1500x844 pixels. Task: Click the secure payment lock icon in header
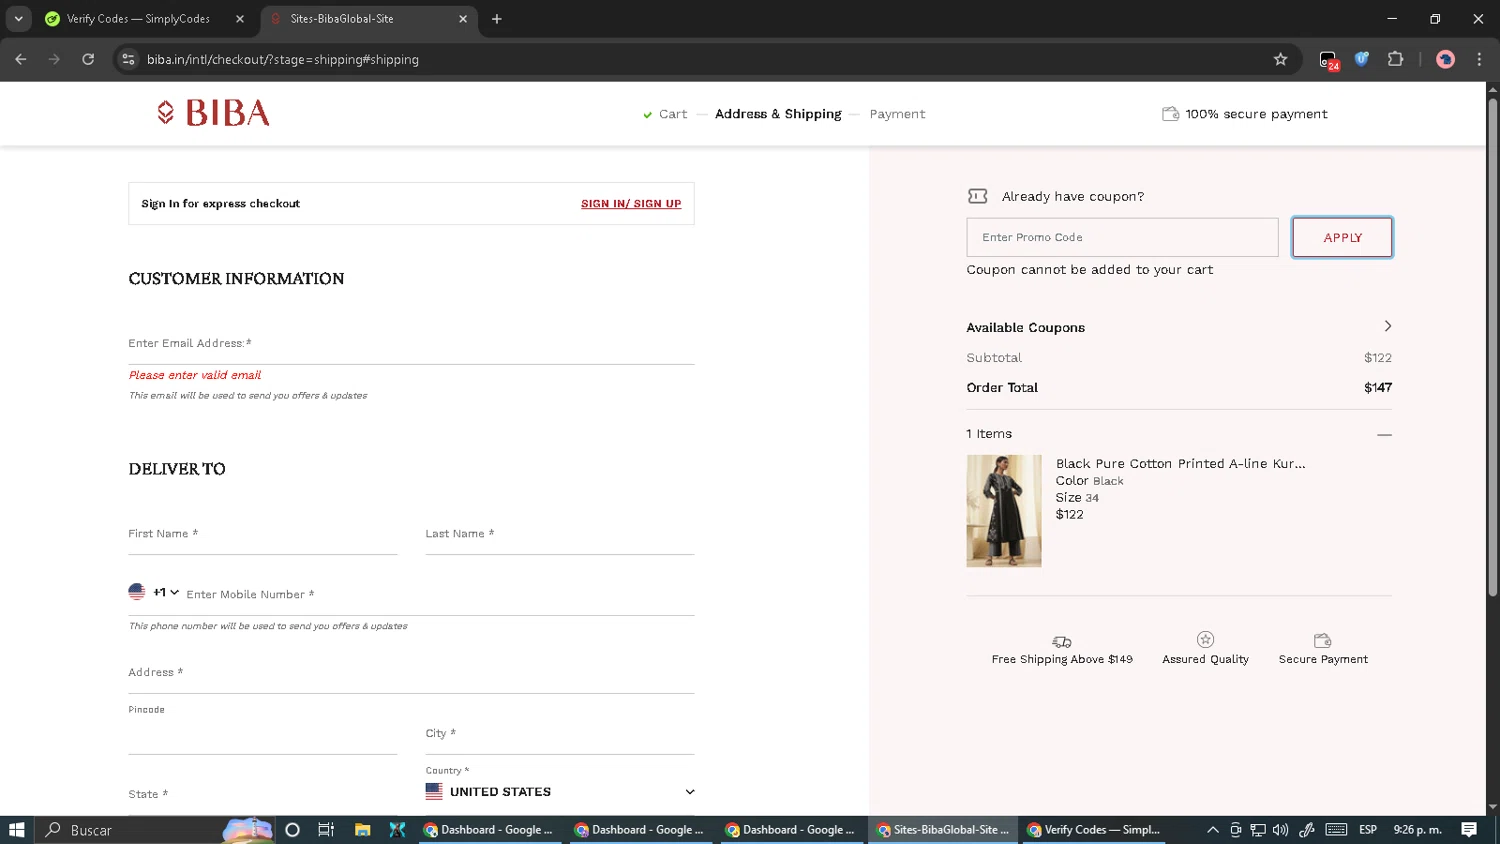(x=1170, y=114)
